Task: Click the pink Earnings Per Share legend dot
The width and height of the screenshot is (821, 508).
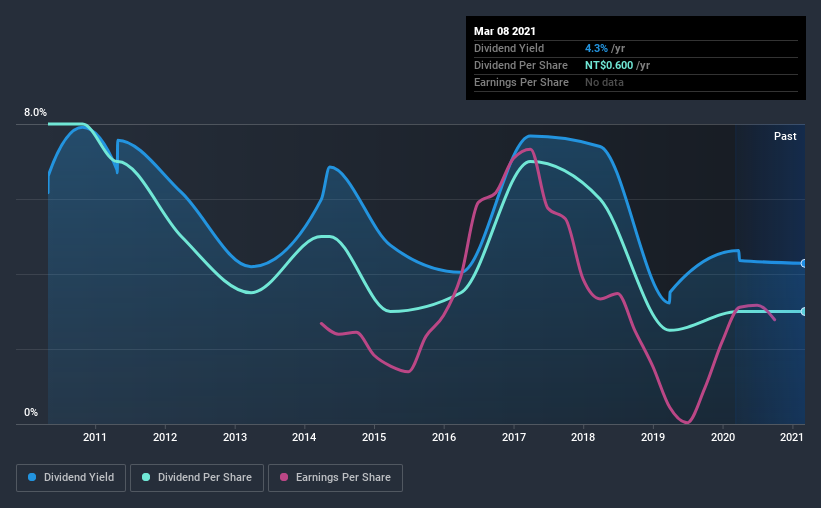Action: [284, 477]
